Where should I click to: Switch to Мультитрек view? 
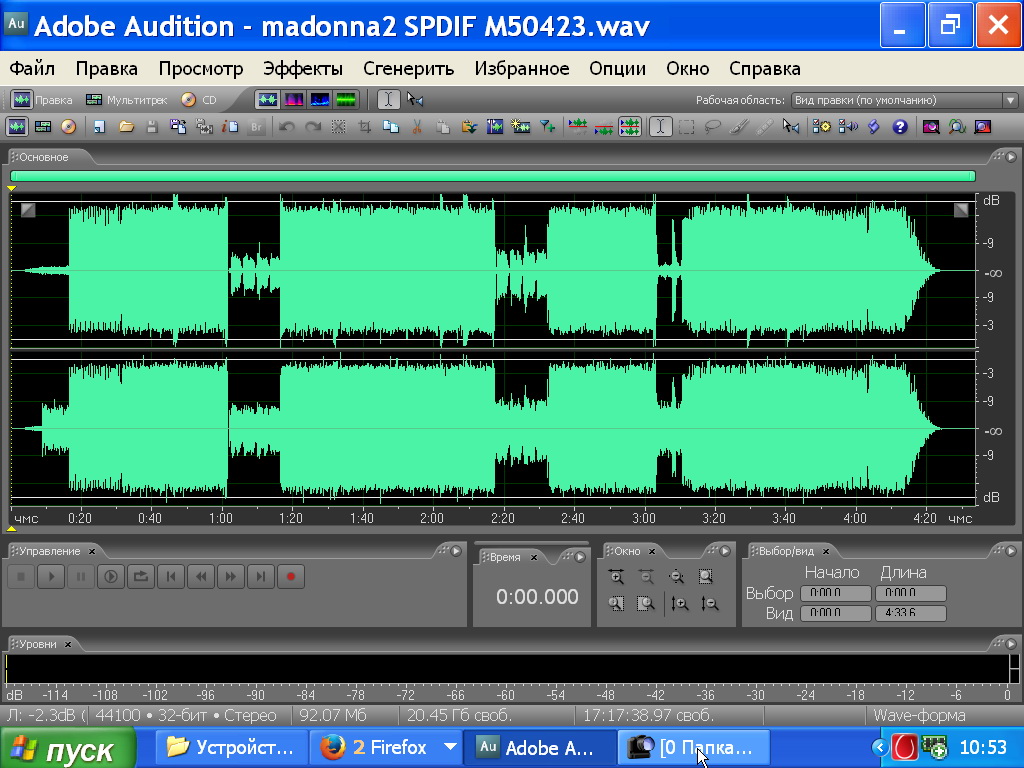pos(127,100)
